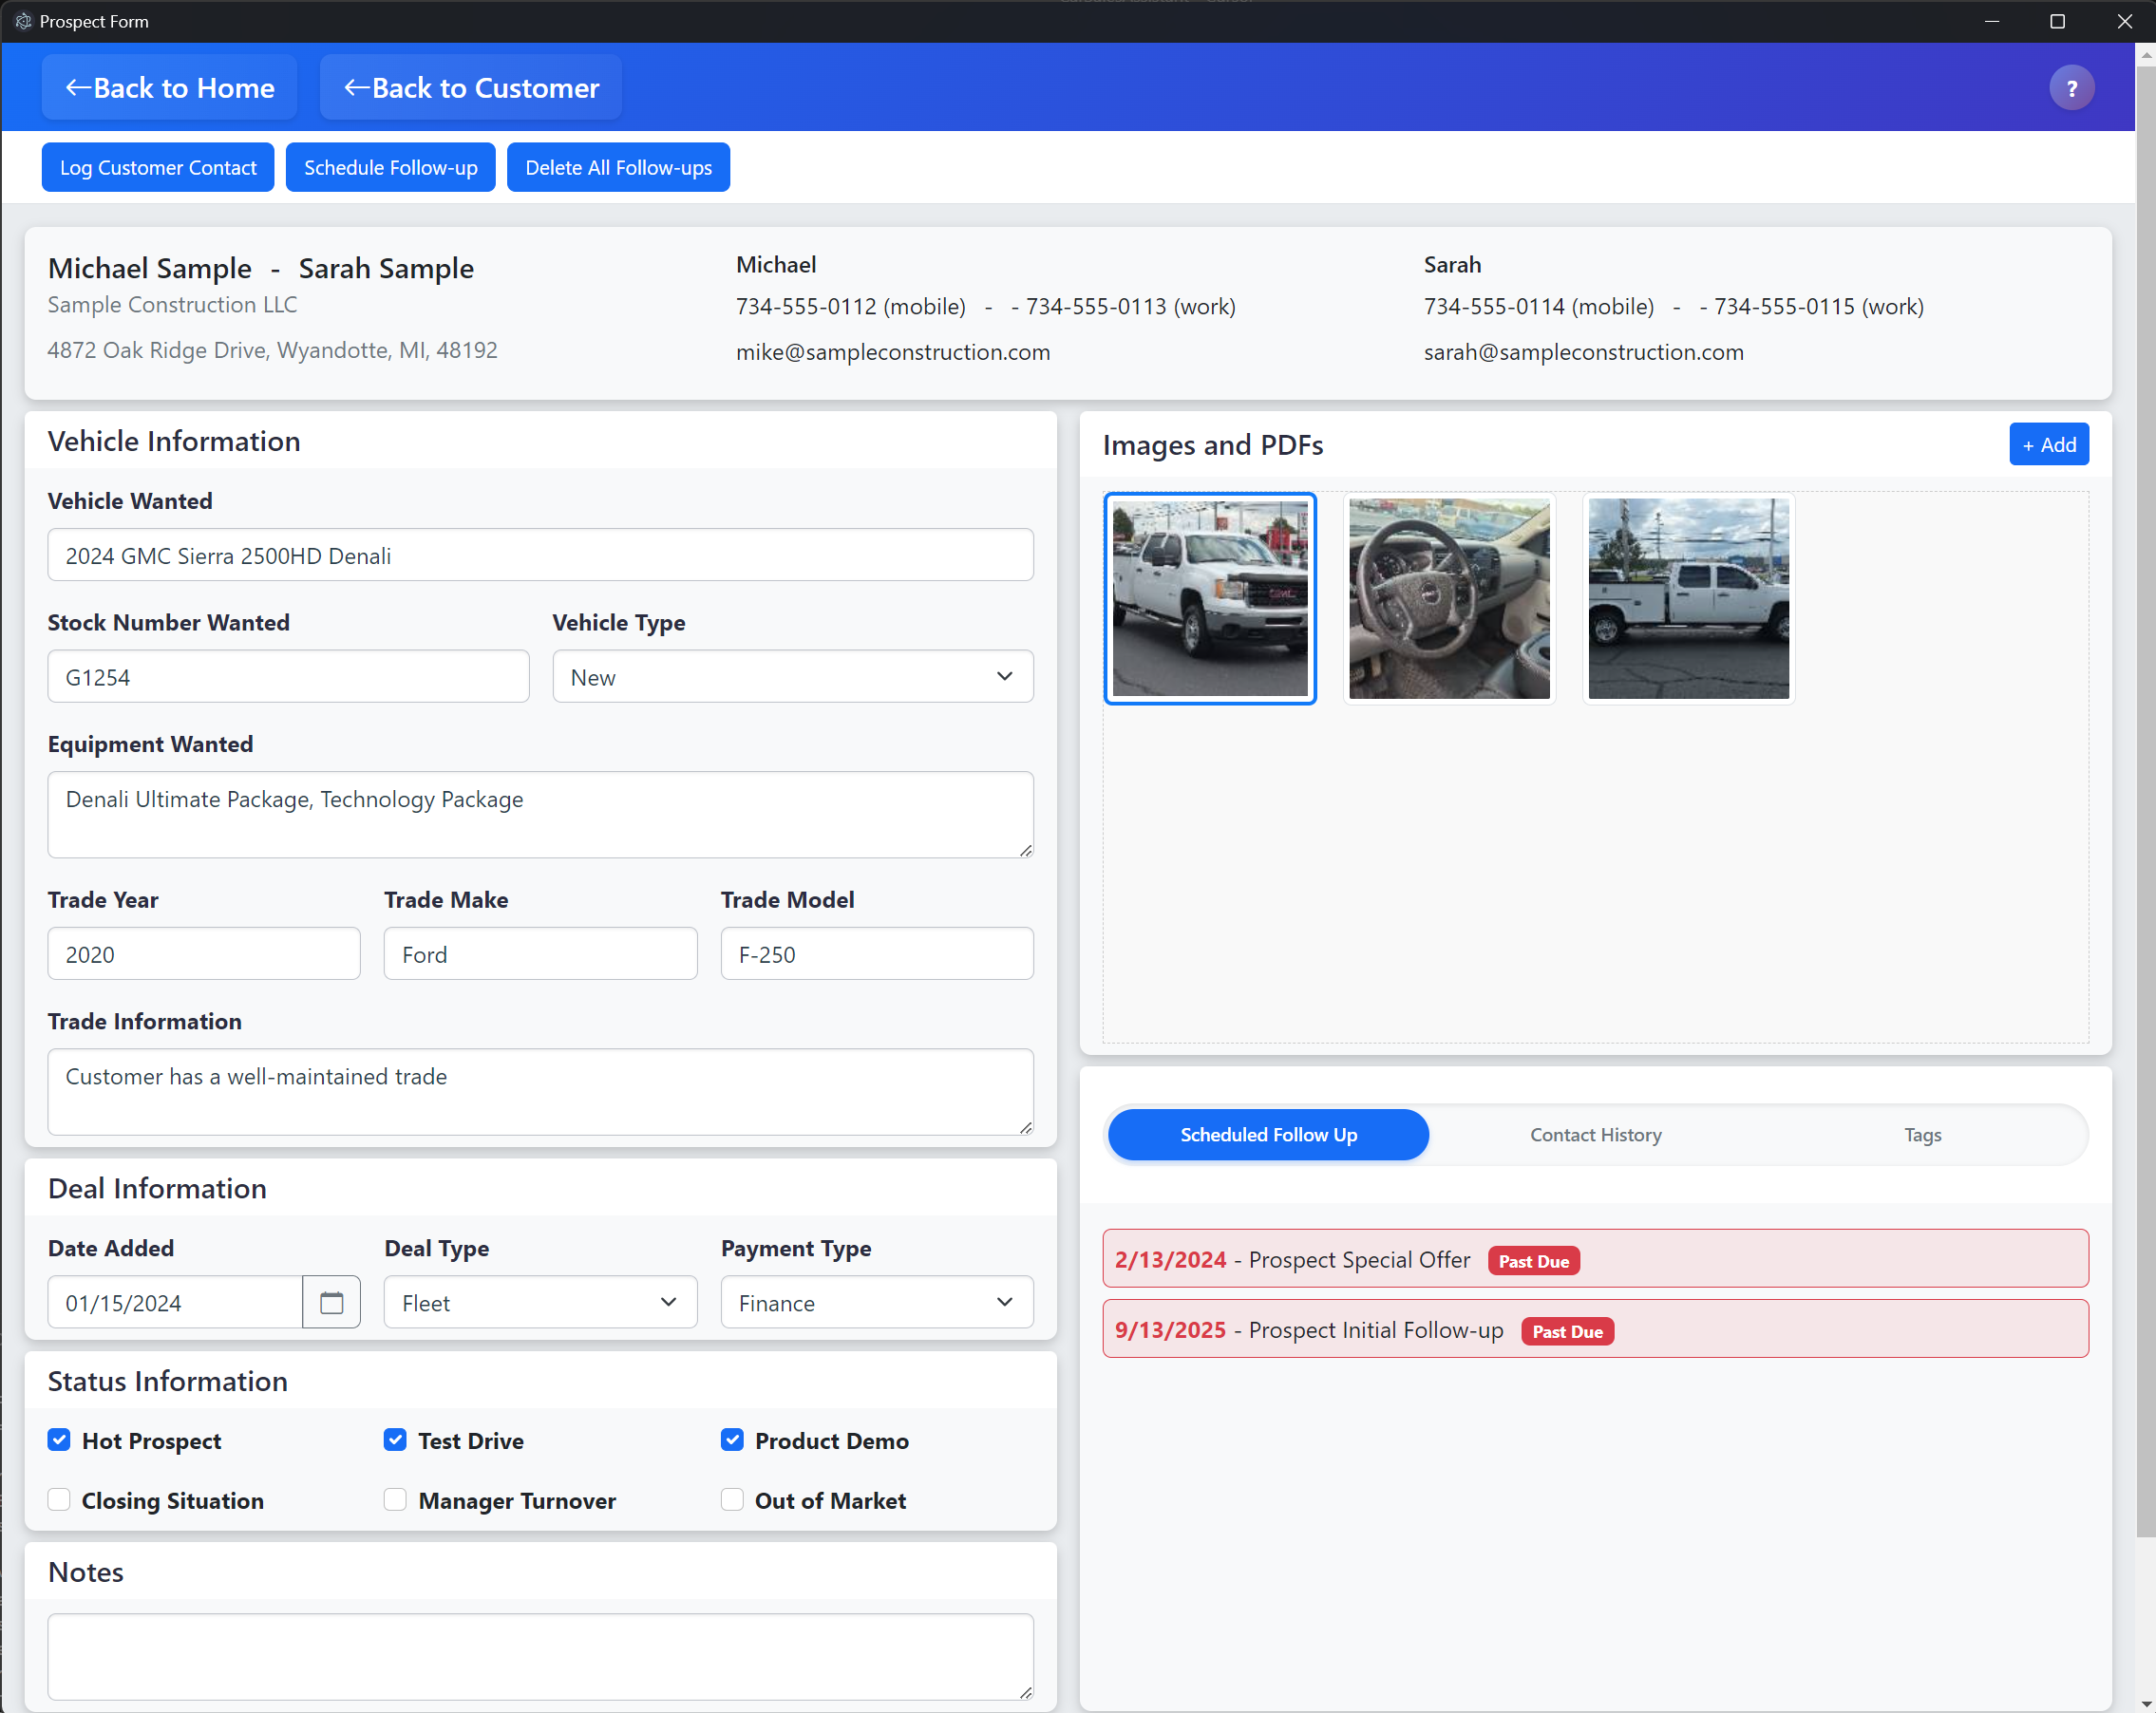Screen dimensions: 2156x1713
Task: Open the Date Added calendar picker
Action: click(x=331, y=1302)
